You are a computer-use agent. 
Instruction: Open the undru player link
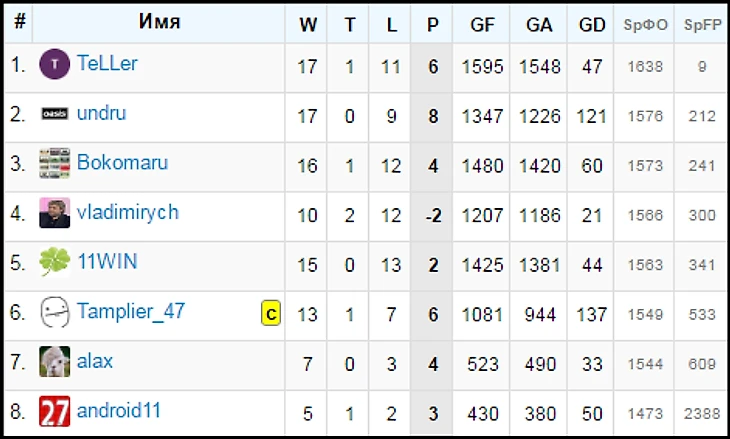click(104, 114)
